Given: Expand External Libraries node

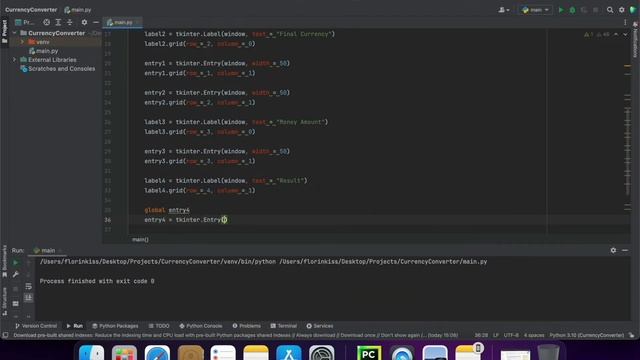Looking at the screenshot, I should 15,60.
